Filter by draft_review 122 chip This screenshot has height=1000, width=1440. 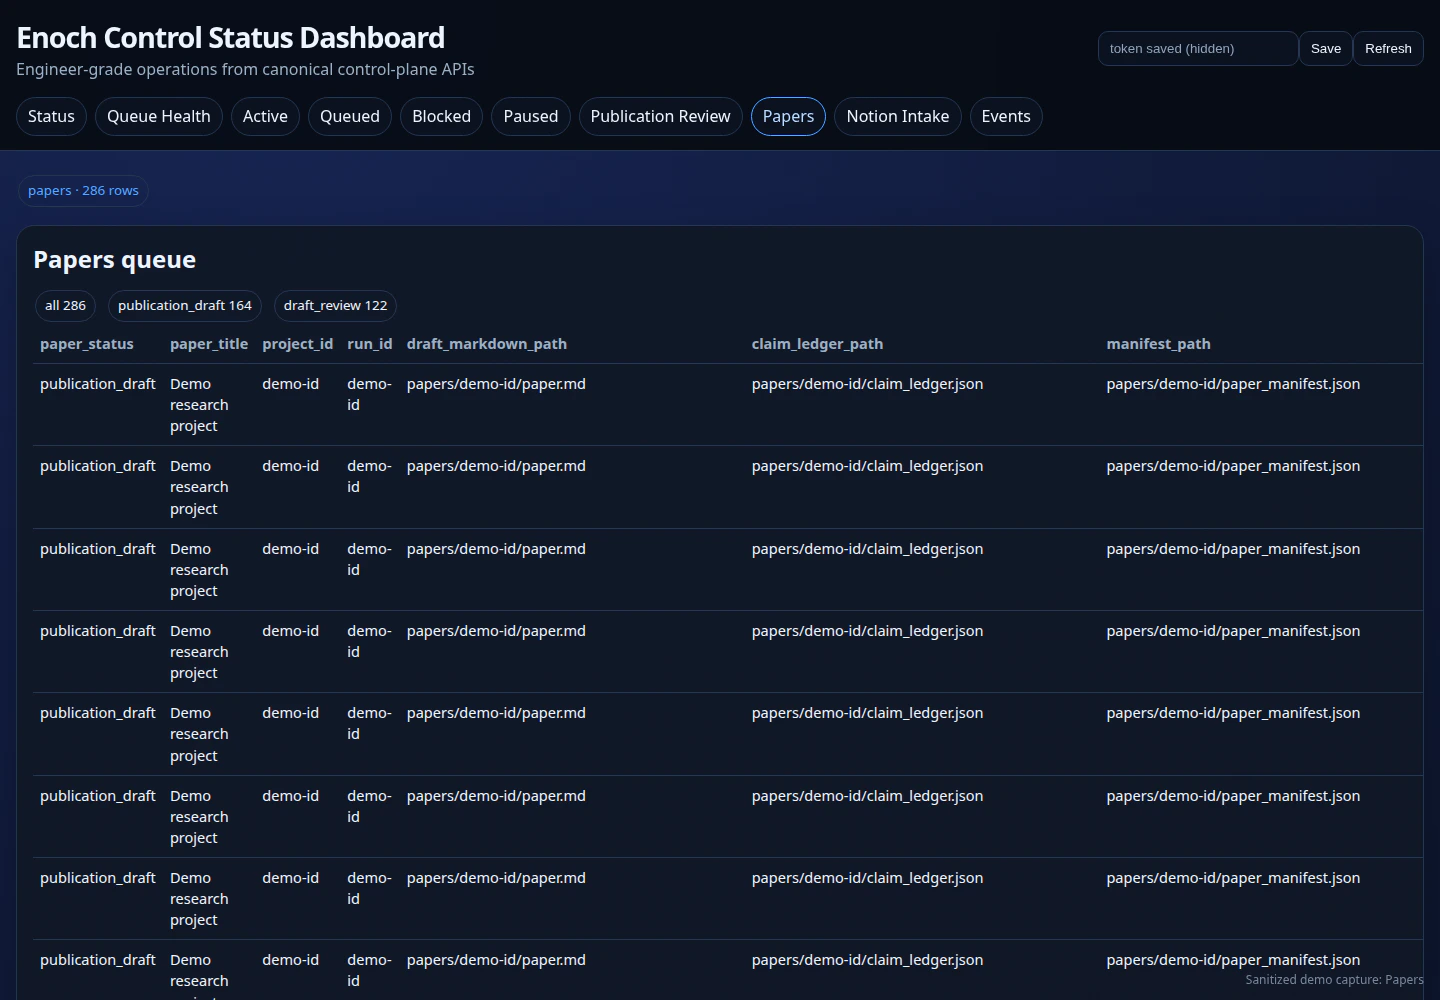[x=335, y=305]
